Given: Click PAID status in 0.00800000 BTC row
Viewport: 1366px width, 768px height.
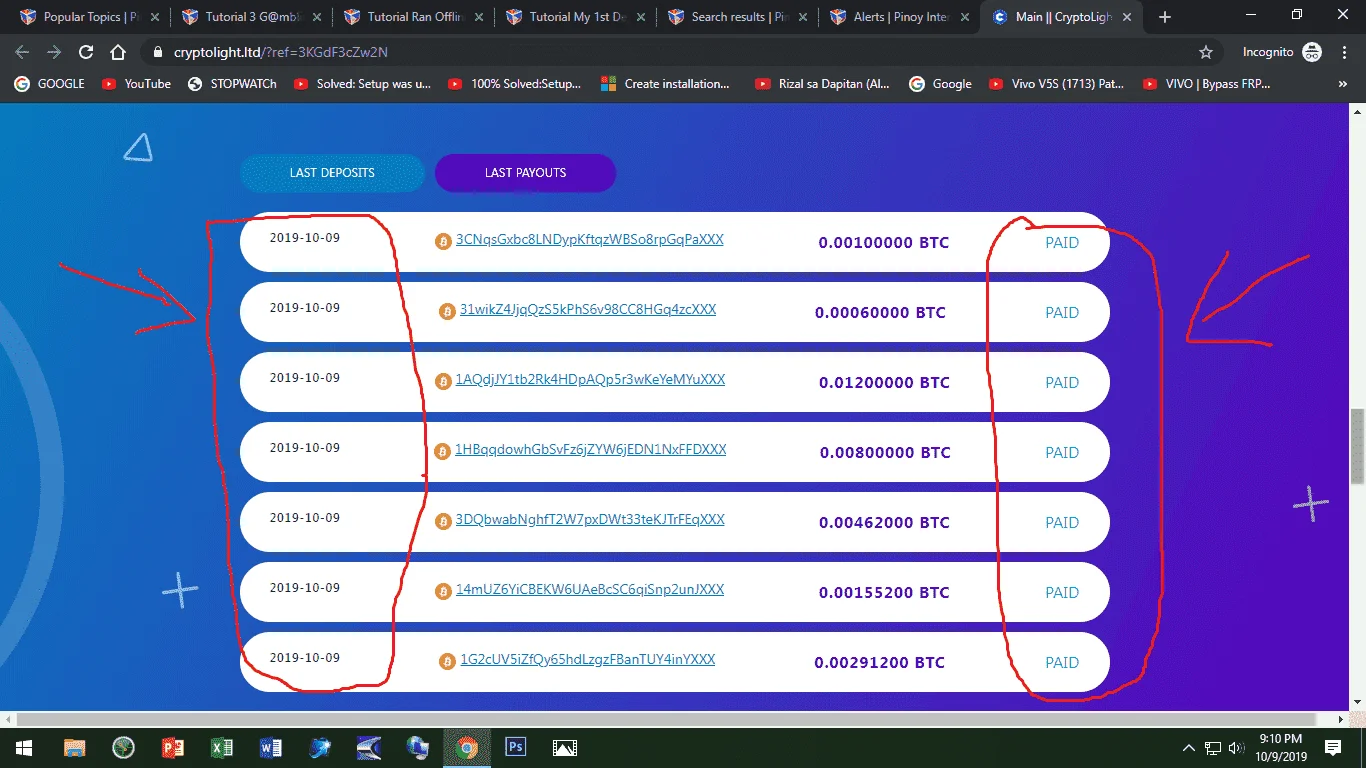Looking at the screenshot, I should (x=1062, y=453).
